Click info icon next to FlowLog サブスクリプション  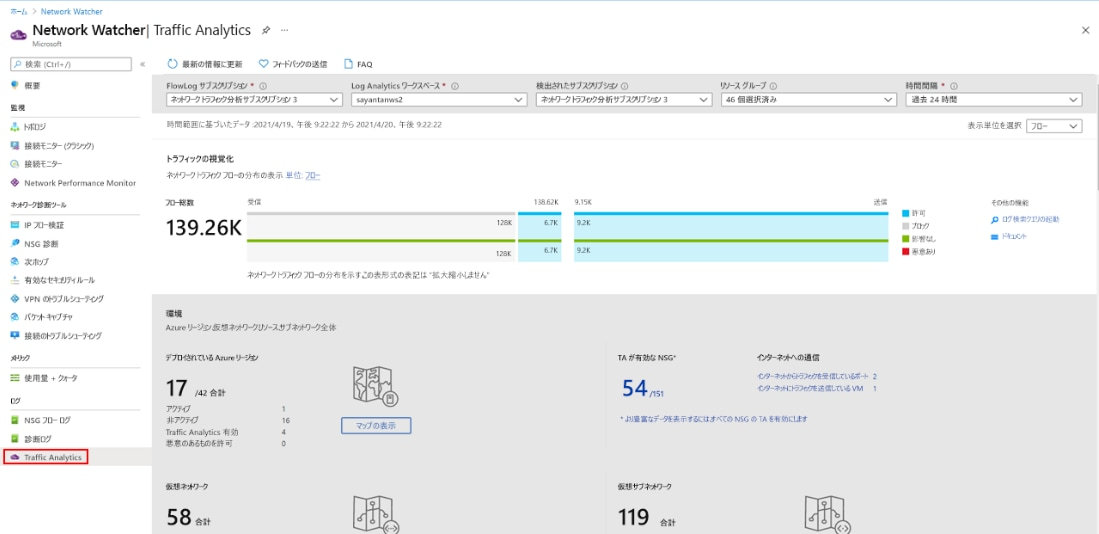263,86
